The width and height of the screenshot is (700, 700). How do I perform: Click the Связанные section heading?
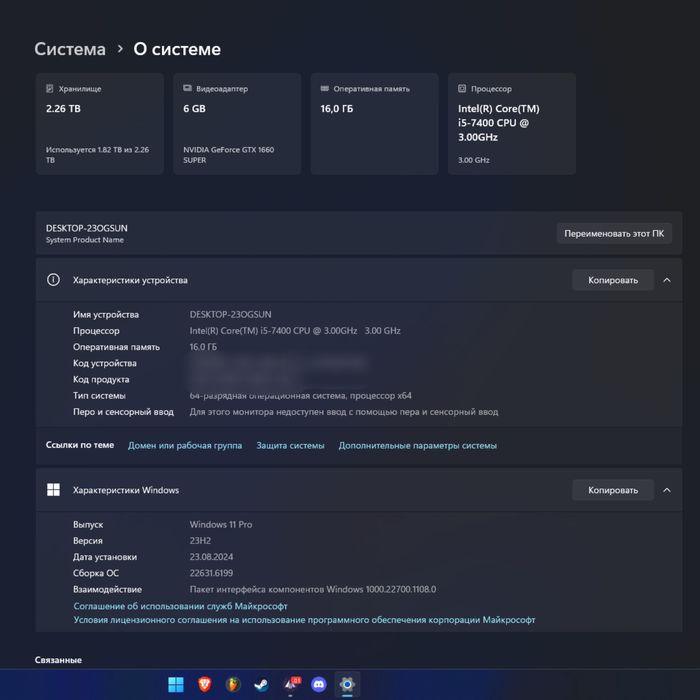pyautogui.click(x=58, y=660)
